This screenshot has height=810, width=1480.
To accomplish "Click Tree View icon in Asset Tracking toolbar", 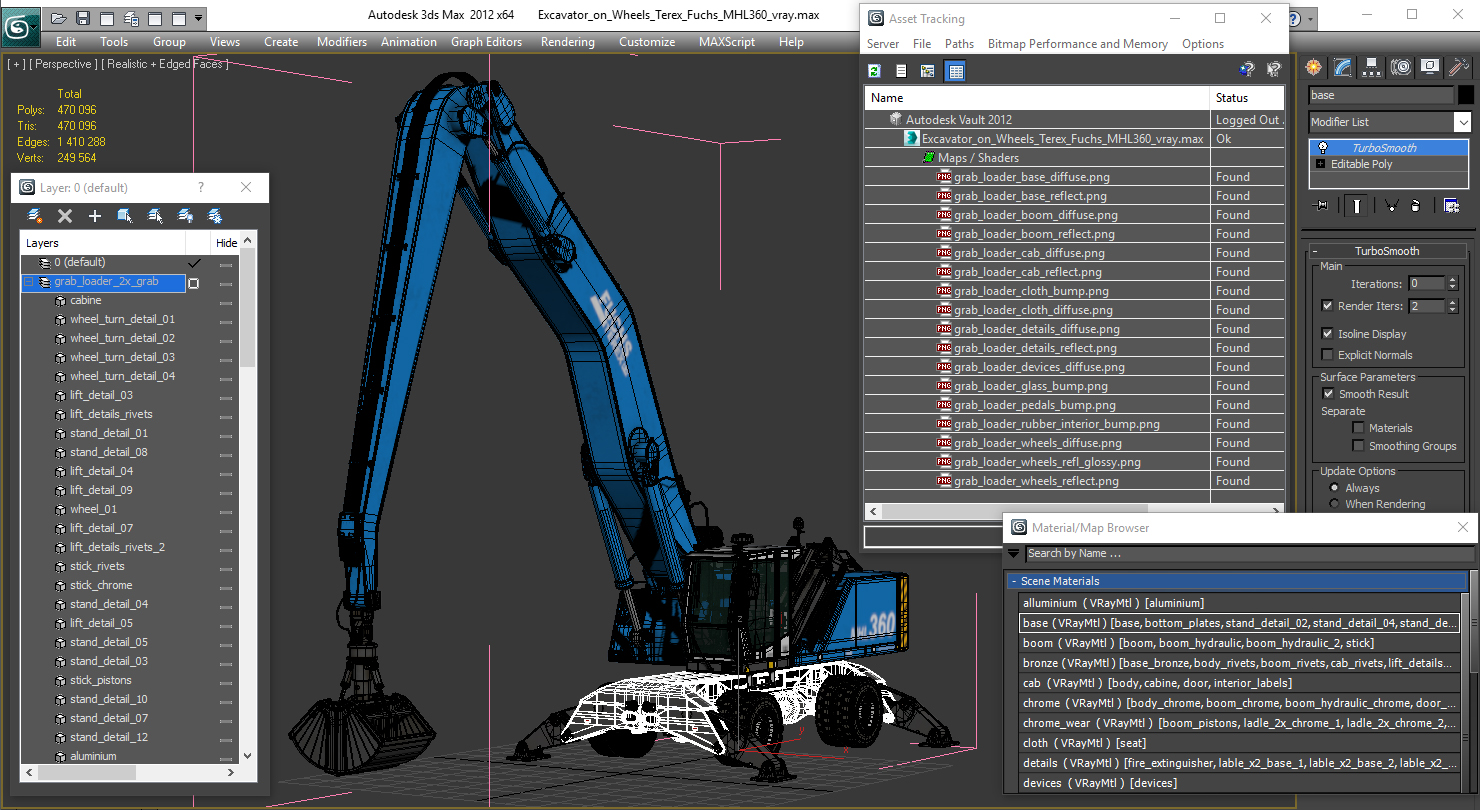I will pos(927,71).
